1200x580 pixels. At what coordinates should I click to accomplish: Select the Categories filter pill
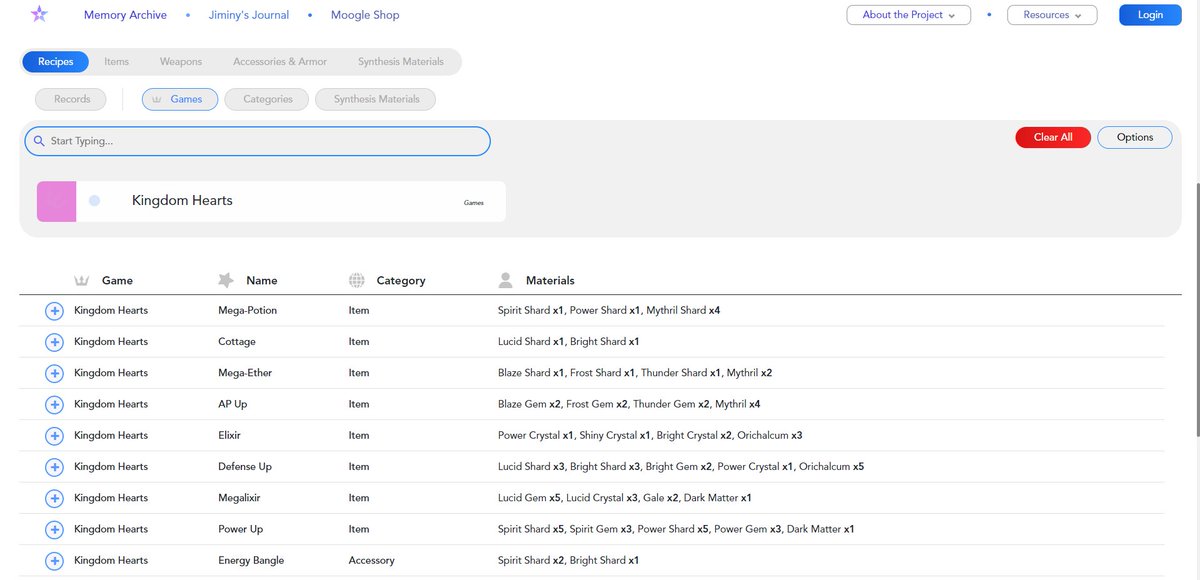coord(267,99)
